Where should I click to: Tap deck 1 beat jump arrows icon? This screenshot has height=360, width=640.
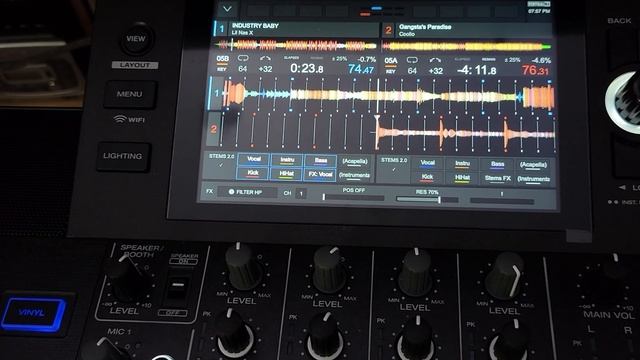[x=265, y=59]
